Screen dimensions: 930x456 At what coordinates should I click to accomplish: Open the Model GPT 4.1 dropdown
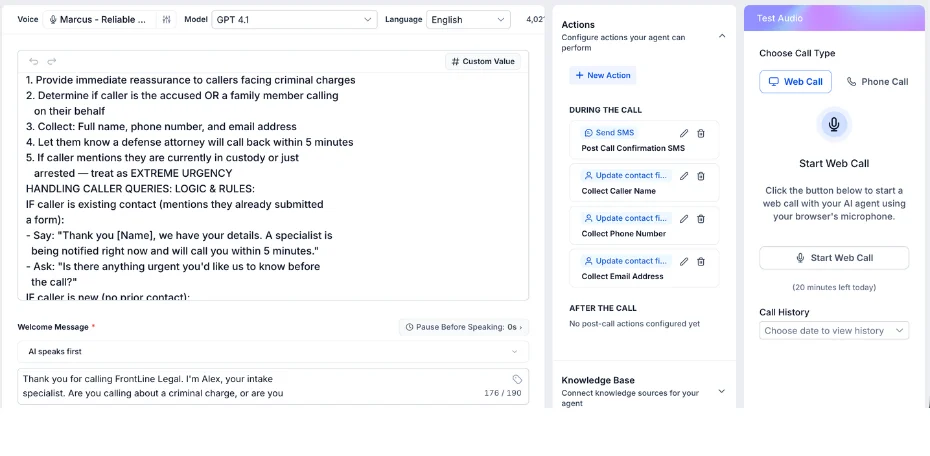click(294, 20)
